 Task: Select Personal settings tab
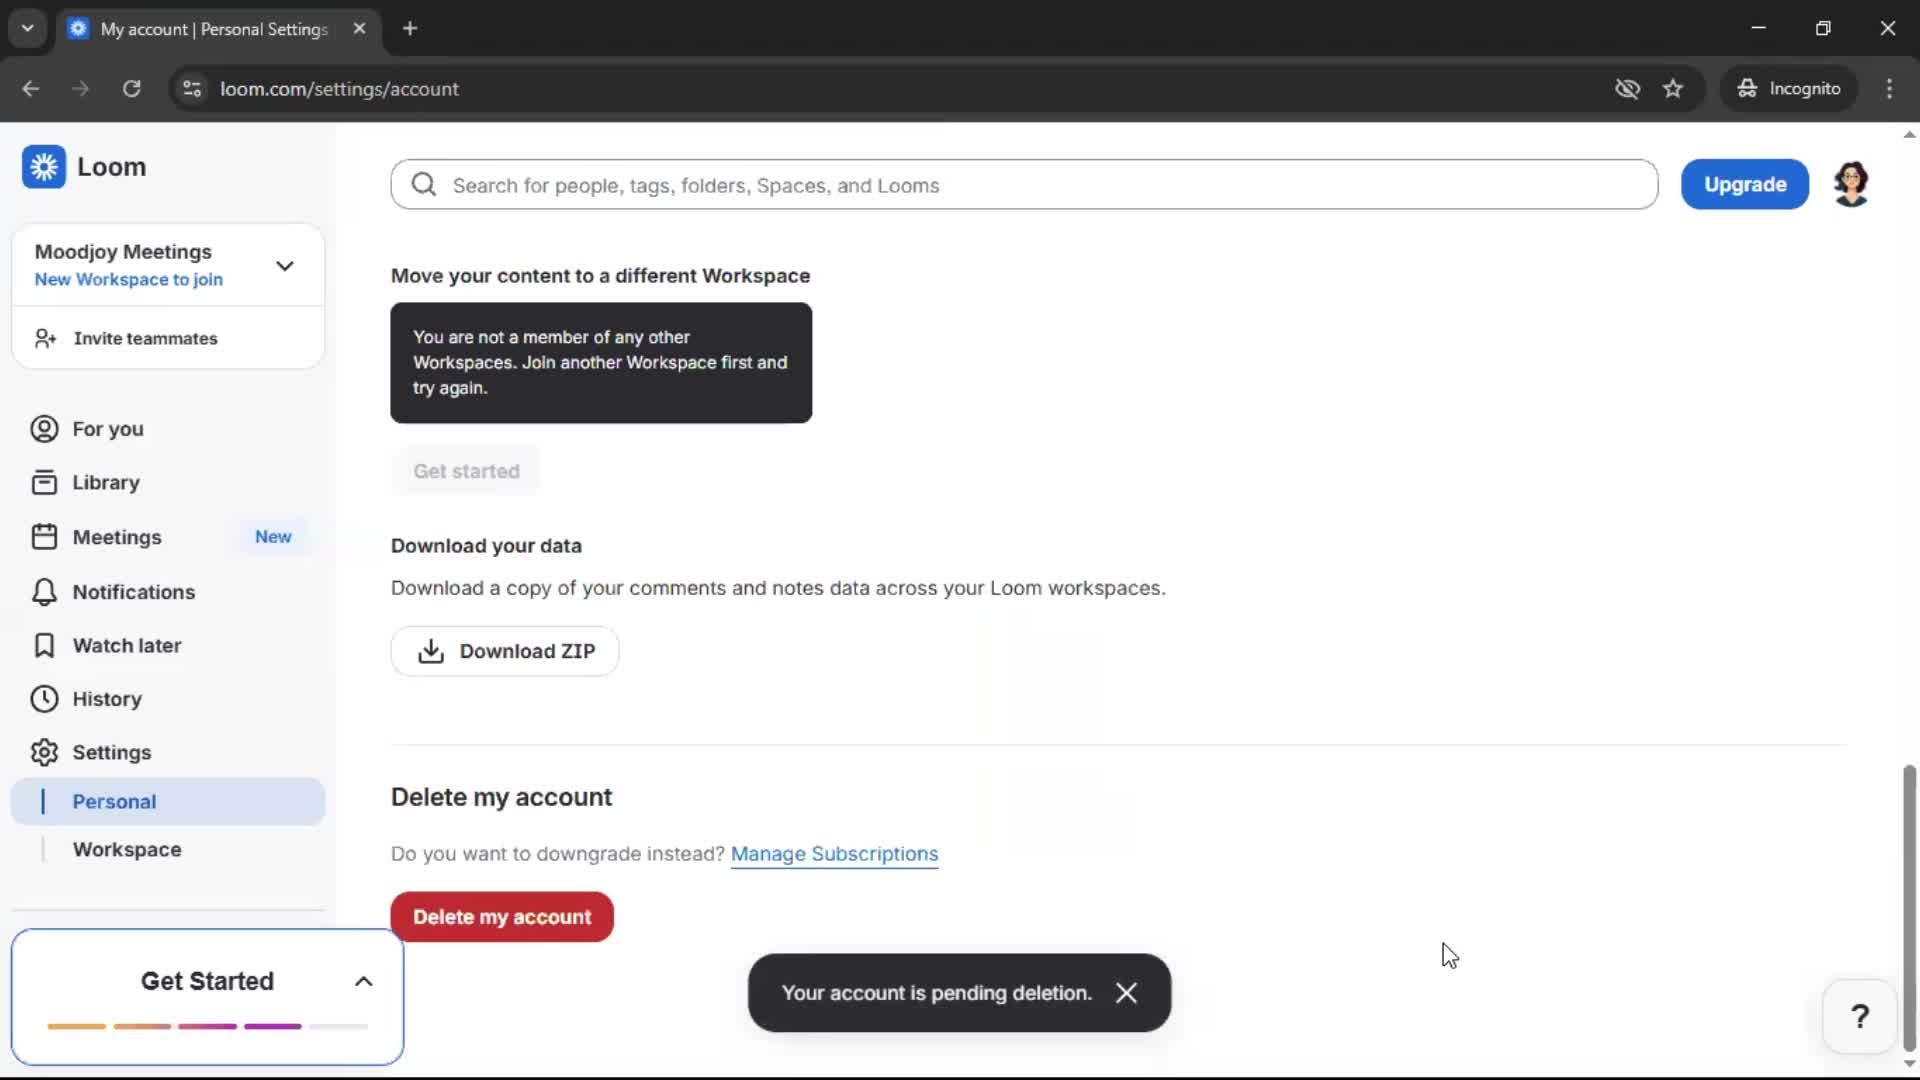pos(114,802)
